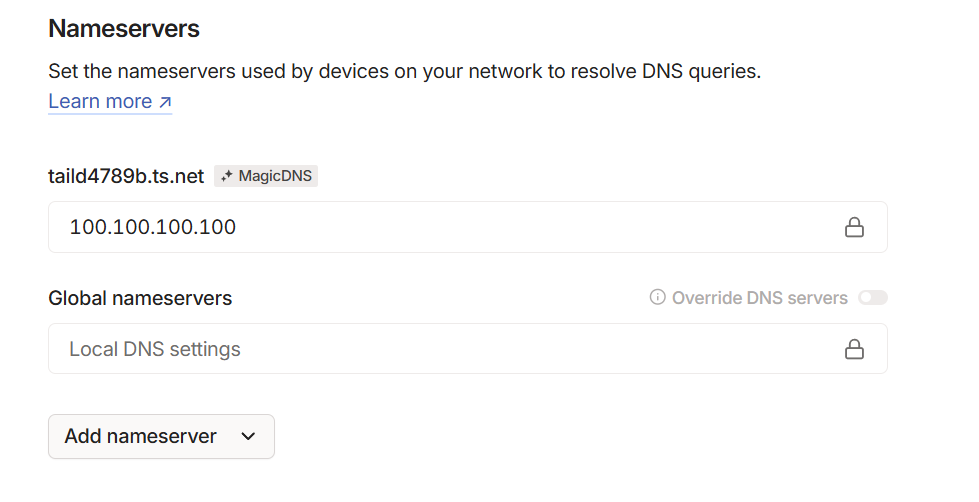The width and height of the screenshot is (979, 502).
Task: Click the external link arrow beside Learn more
Action: point(165,102)
